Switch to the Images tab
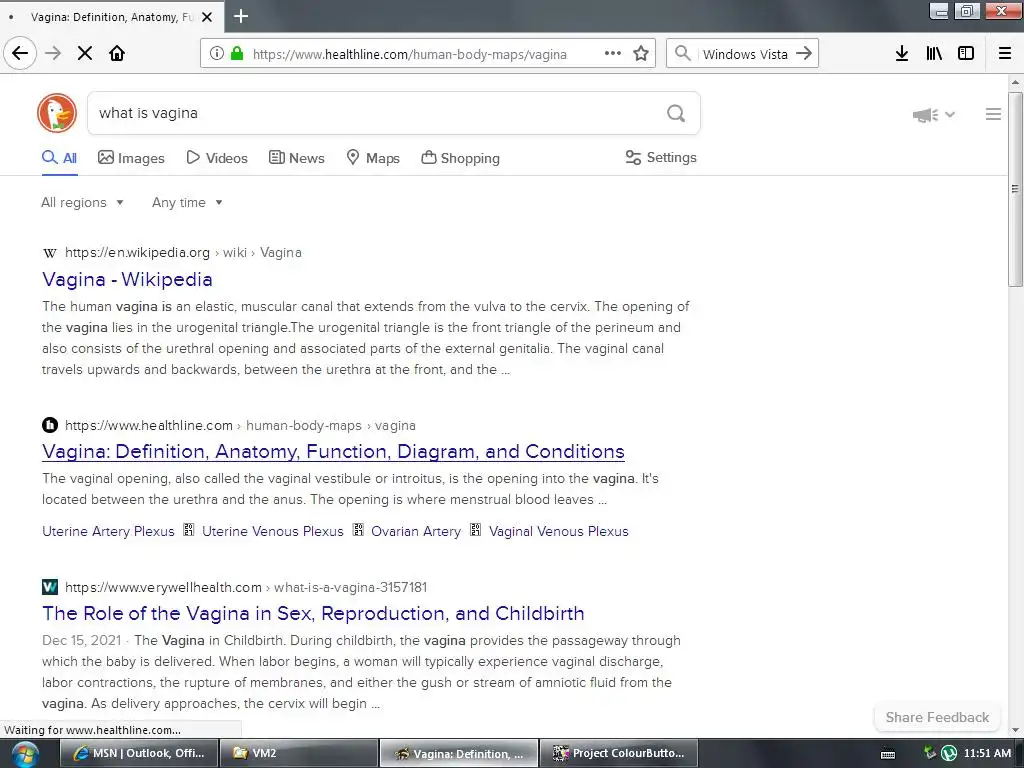The width and height of the screenshot is (1024, 768). (131, 158)
